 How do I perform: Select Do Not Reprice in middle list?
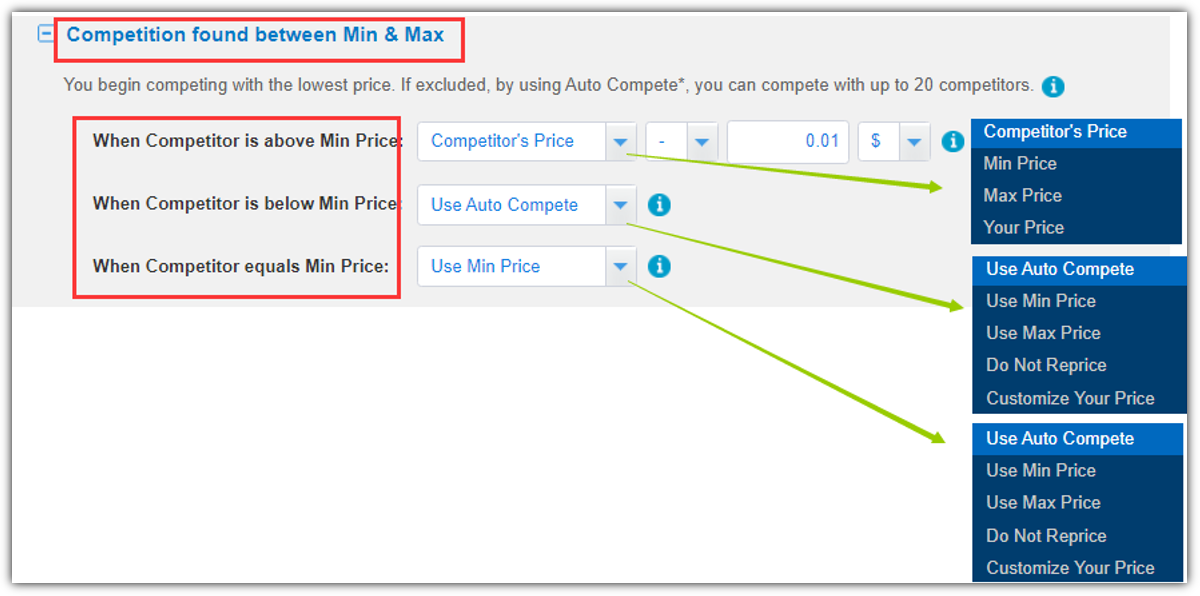[1046, 366]
